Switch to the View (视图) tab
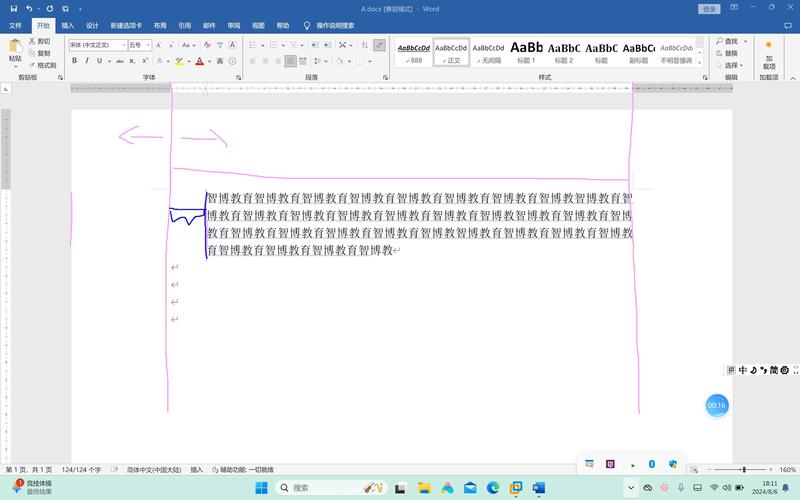Viewport: 800px width, 500px height. (x=258, y=26)
